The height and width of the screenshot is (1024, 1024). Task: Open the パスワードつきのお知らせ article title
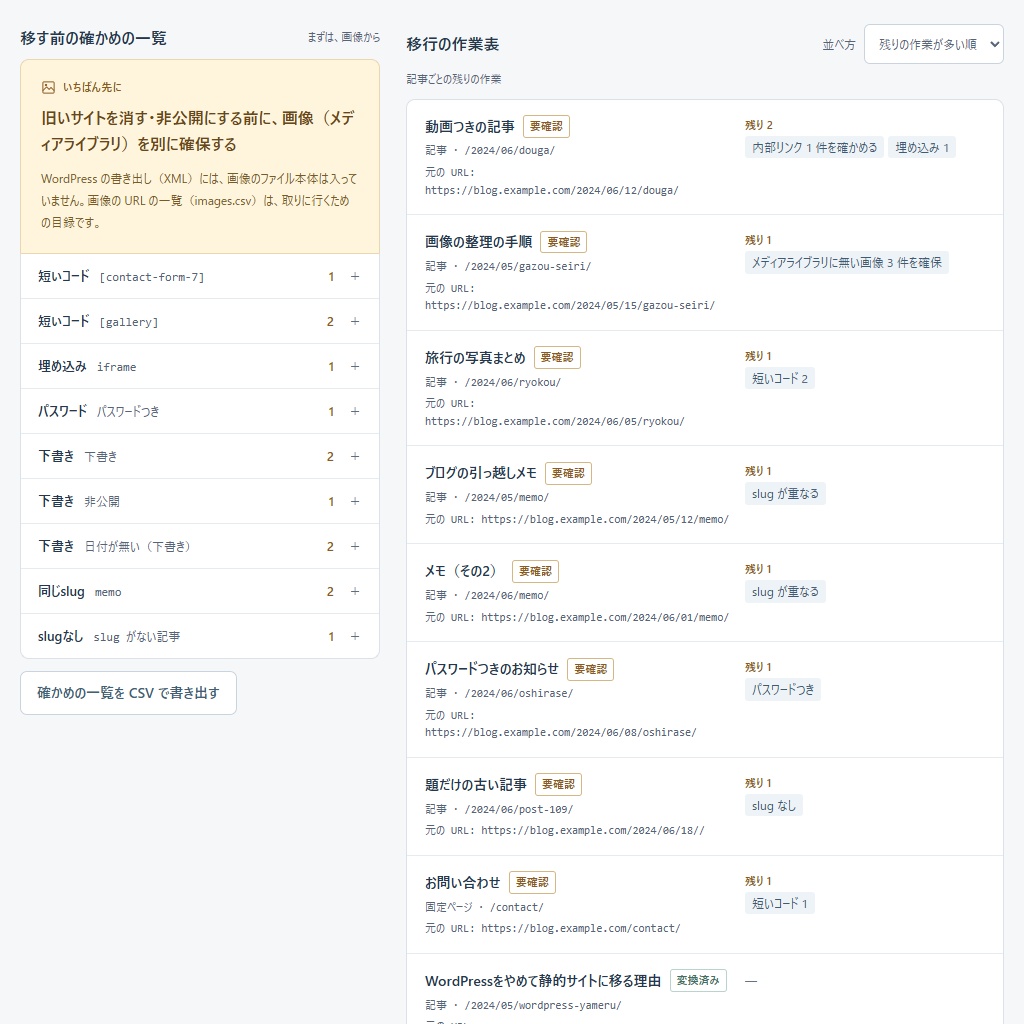492,669
